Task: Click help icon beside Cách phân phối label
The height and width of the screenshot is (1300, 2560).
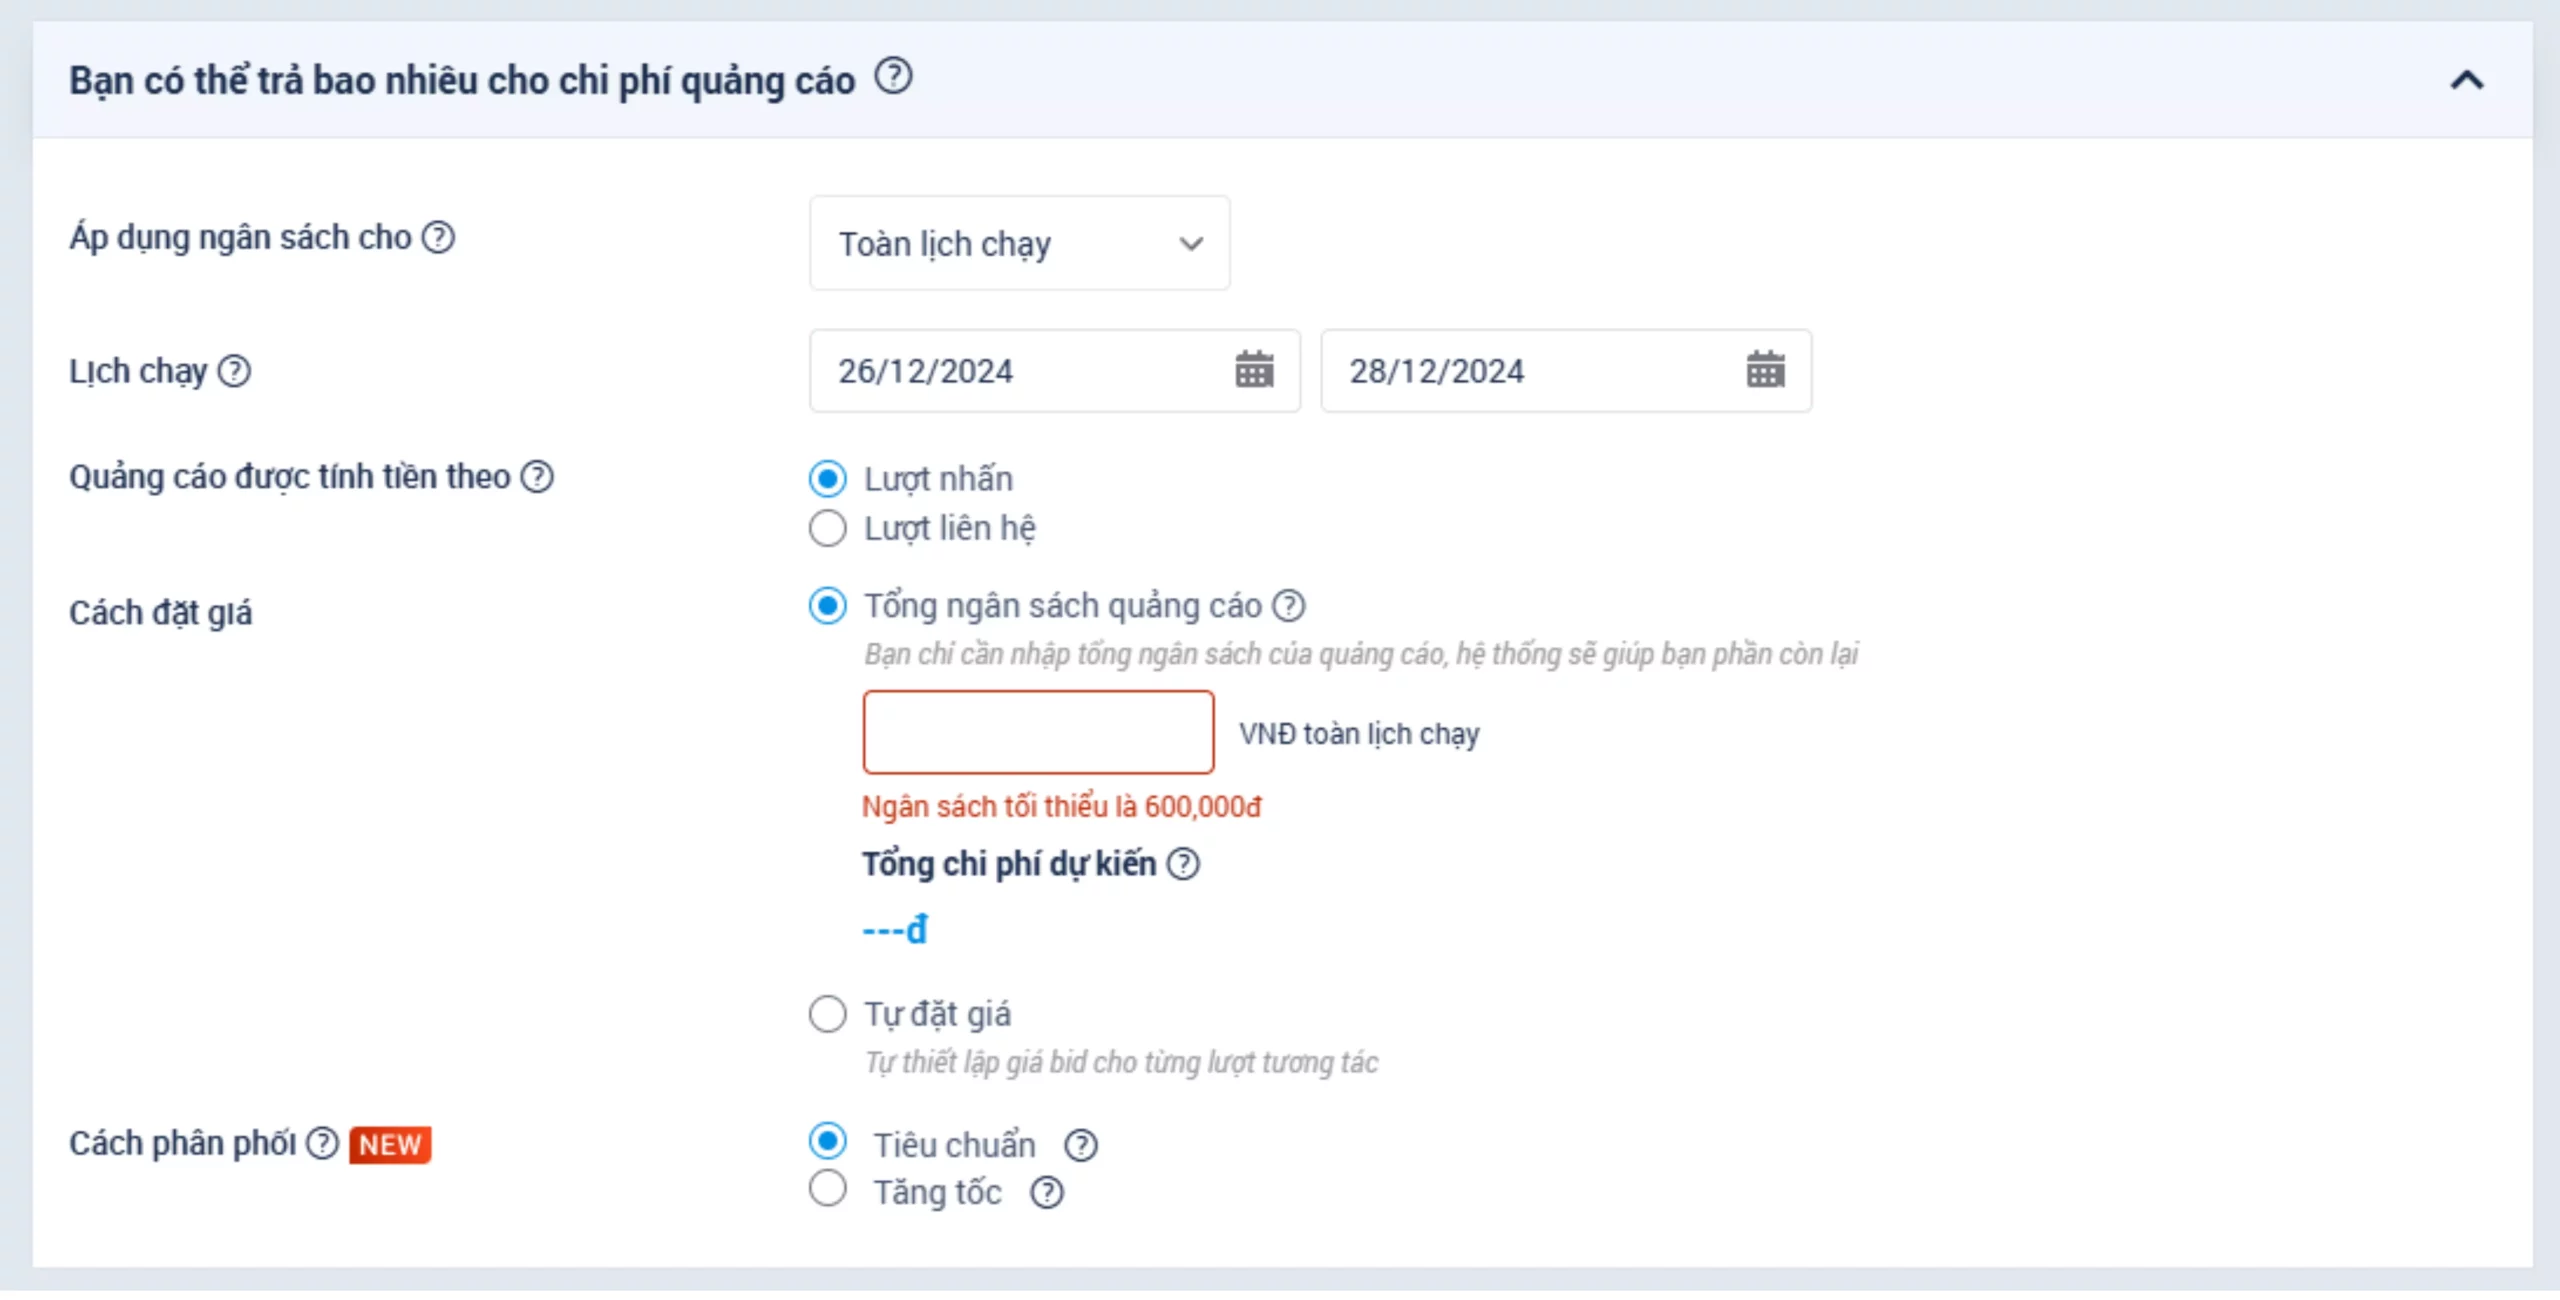Action: (322, 1143)
